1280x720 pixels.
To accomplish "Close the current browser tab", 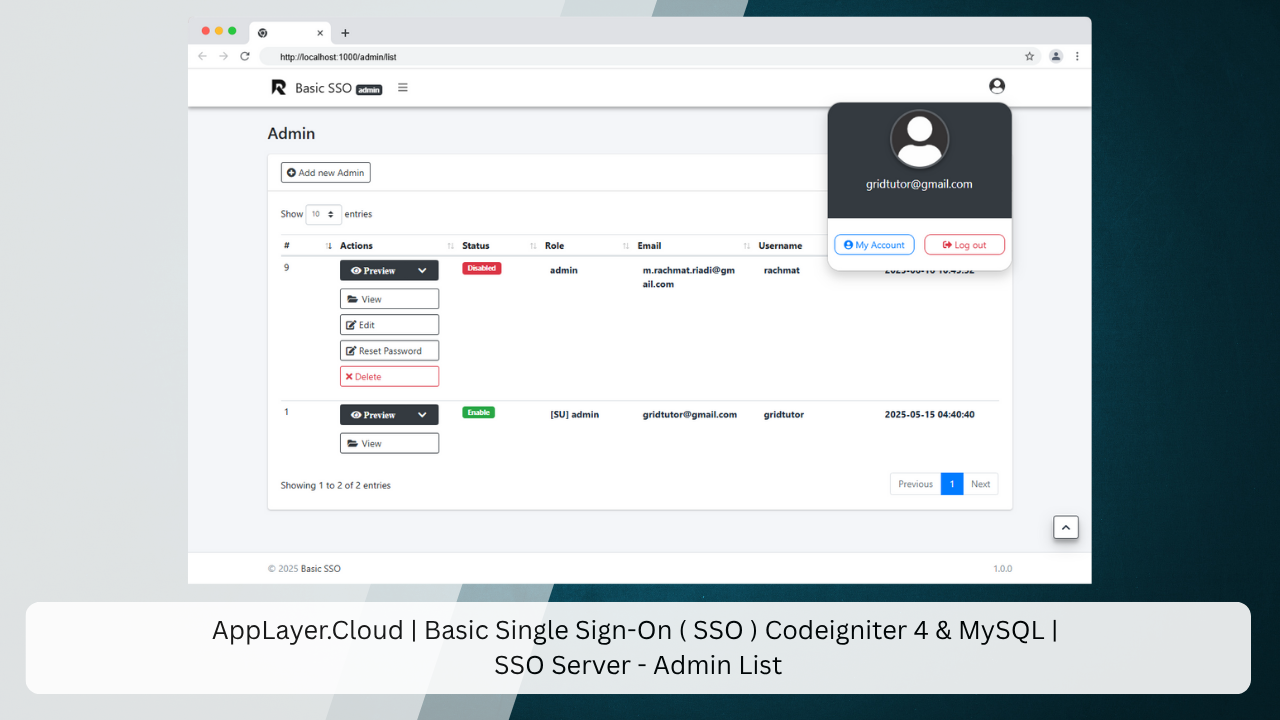I will click(x=320, y=33).
